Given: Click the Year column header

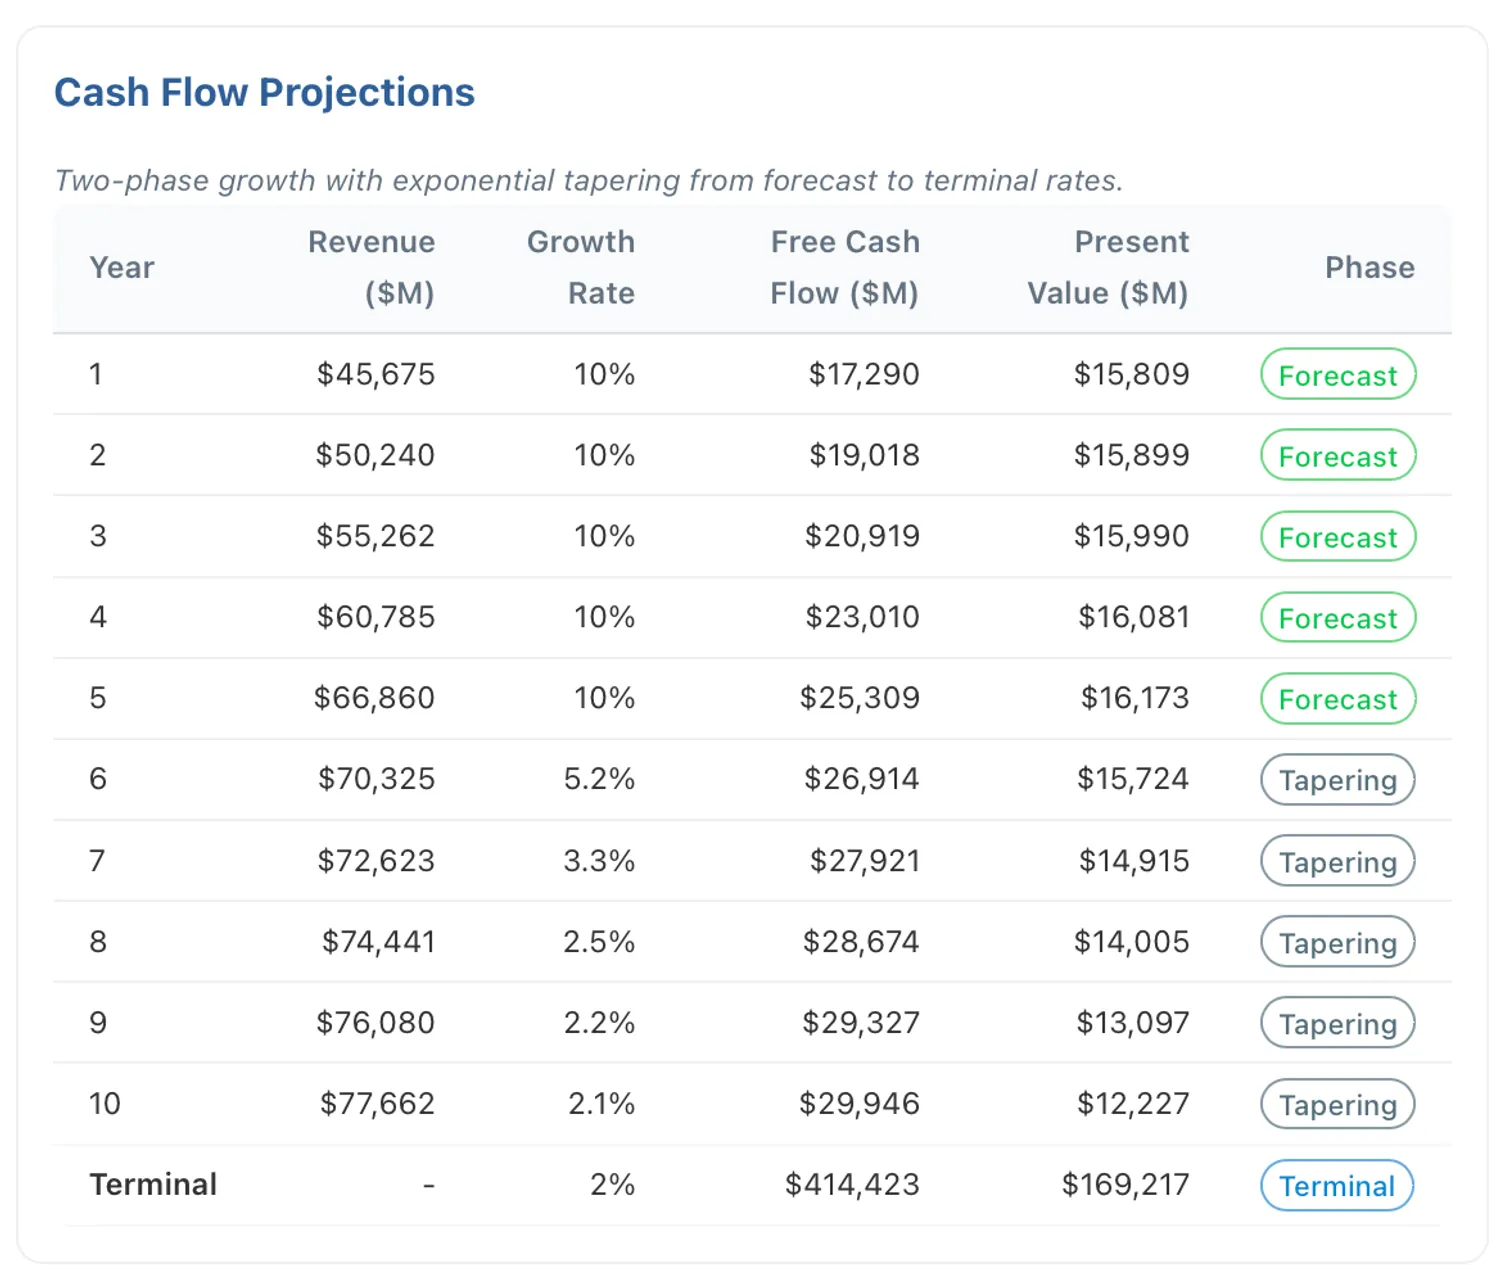Looking at the screenshot, I should (122, 267).
